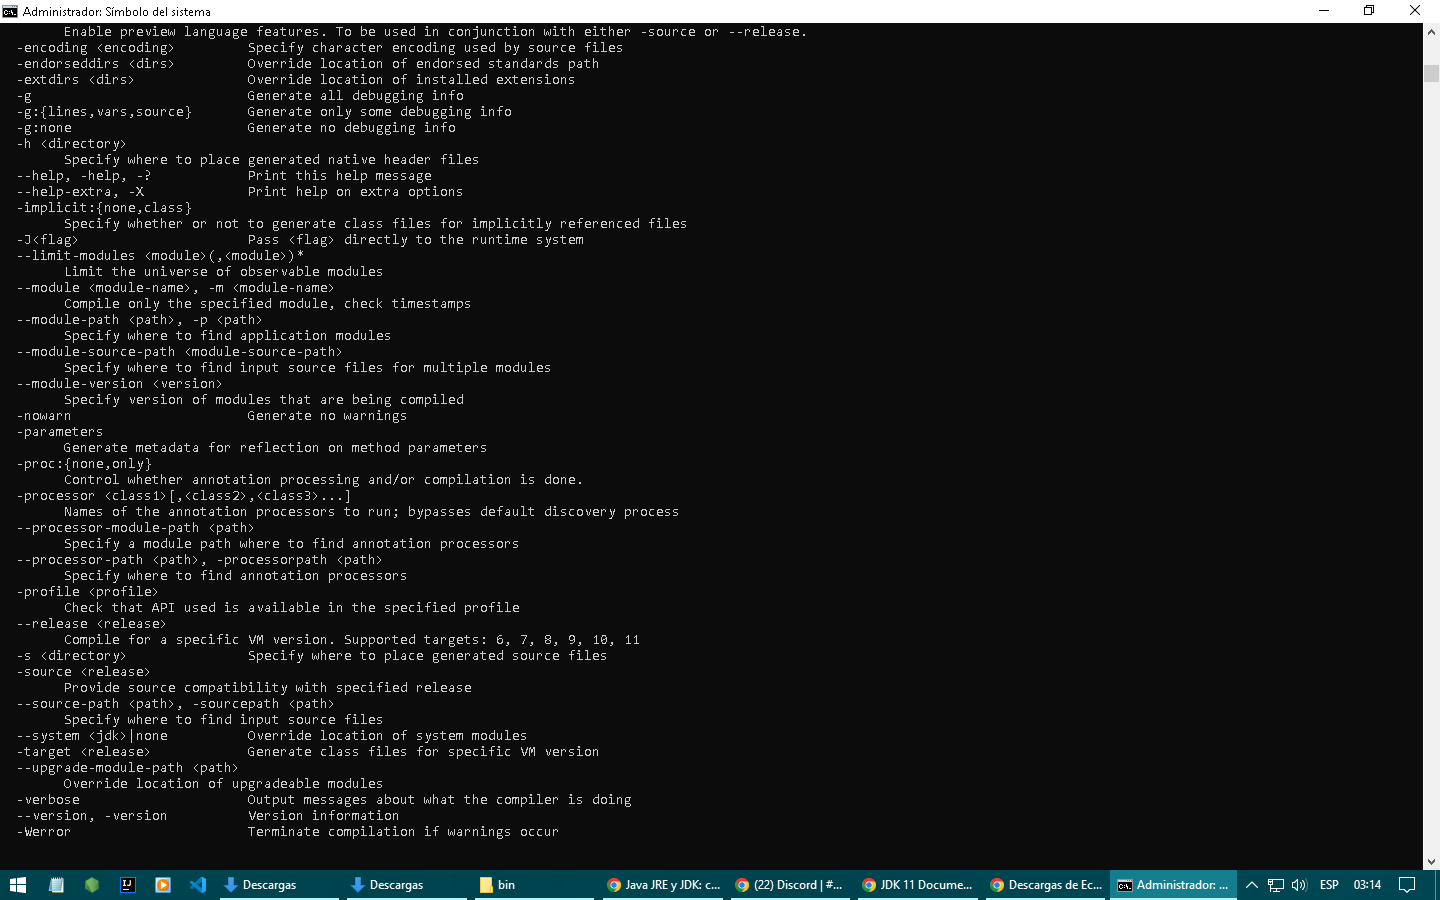This screenshot has height=900, width=1440.
Task: Click the '-g:none' option text
Action: [x=44, y=128]
